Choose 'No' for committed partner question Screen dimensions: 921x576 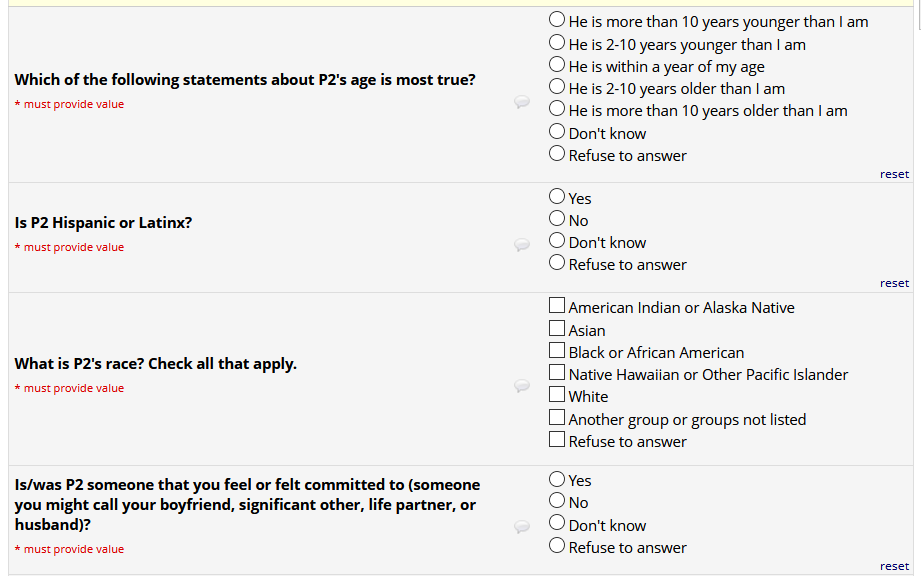pos(557,501)
